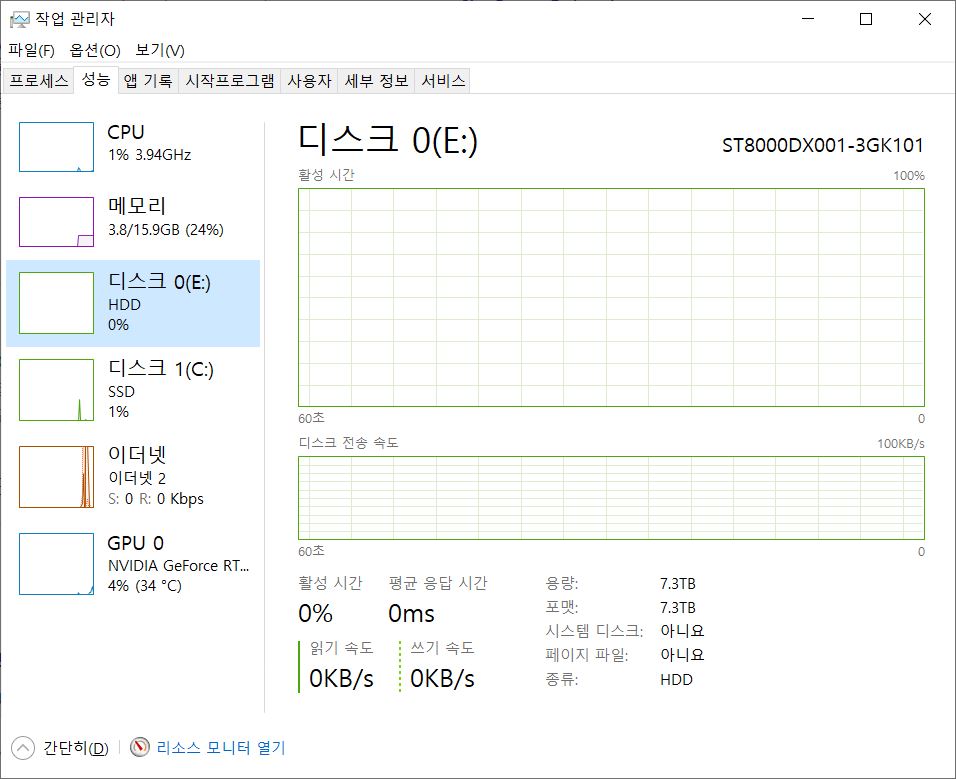The width and height of the screenshot is (956, 779).
Task: Select 디스크 1(C:) SSD mini graph
Action: (56, 390)
